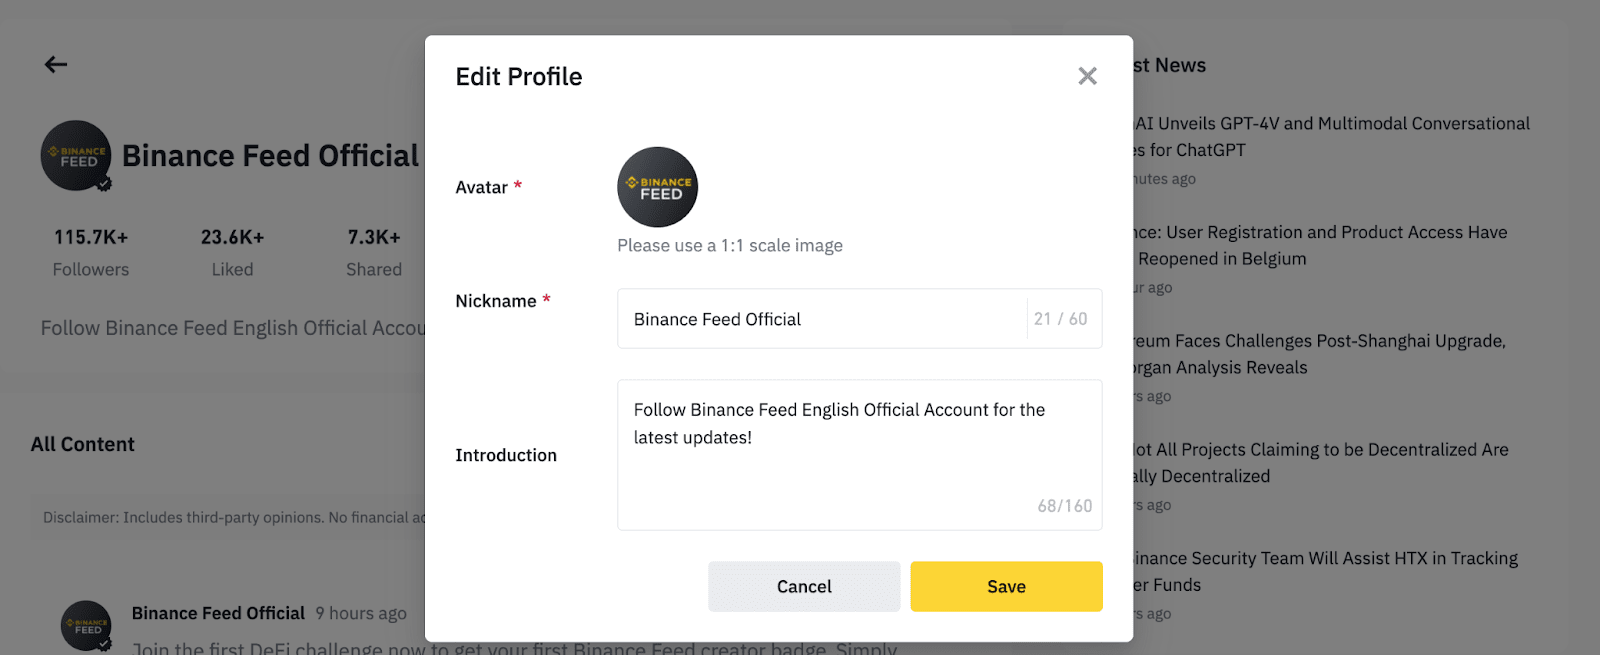Viewport: 1600px width, 655px height.
Task: Change the Binance Feed avatar image
Action: 657,187
